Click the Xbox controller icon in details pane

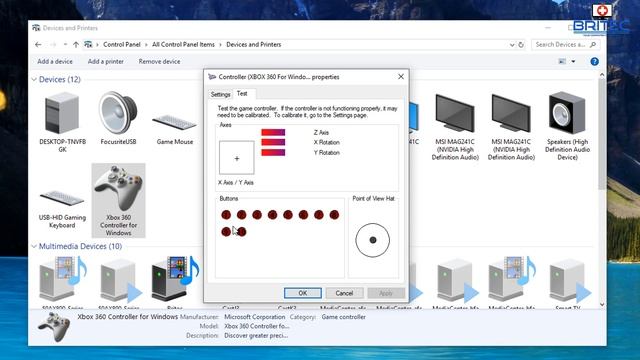54,327
